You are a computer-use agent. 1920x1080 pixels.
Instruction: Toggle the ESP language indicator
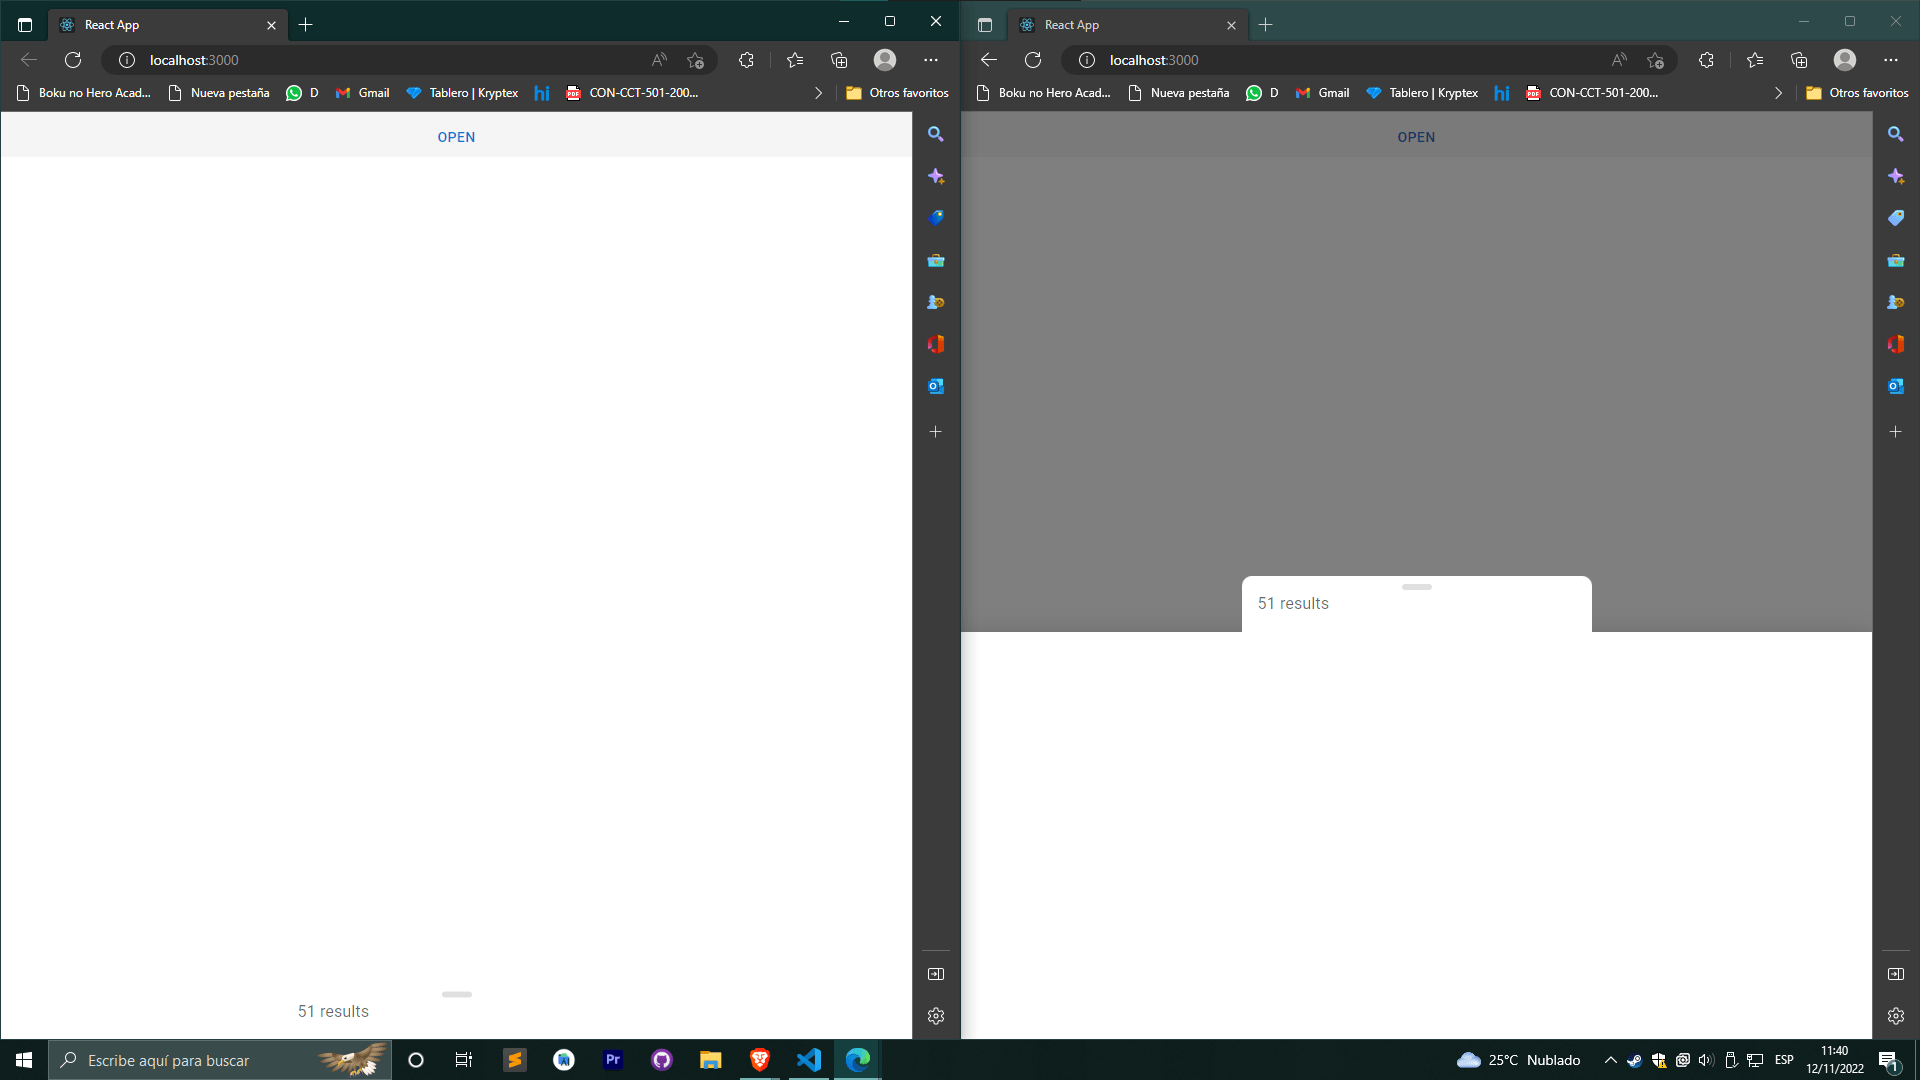[1785, 1060]
